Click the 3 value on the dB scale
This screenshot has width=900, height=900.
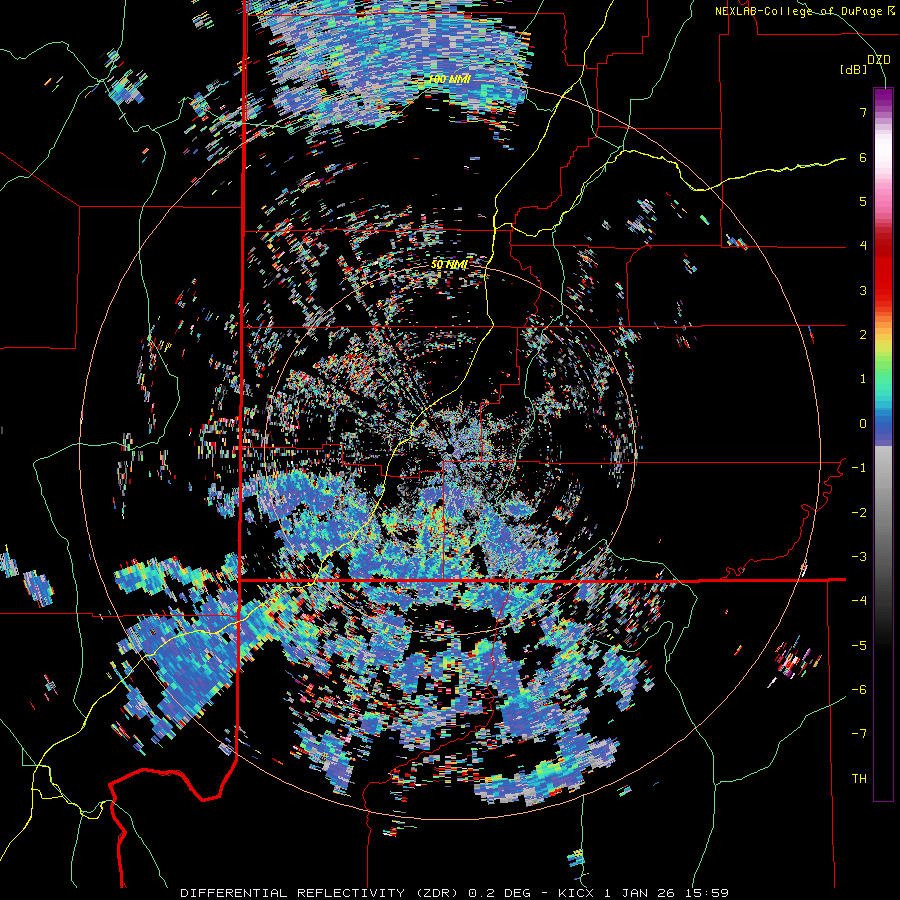tap(863, 290)
